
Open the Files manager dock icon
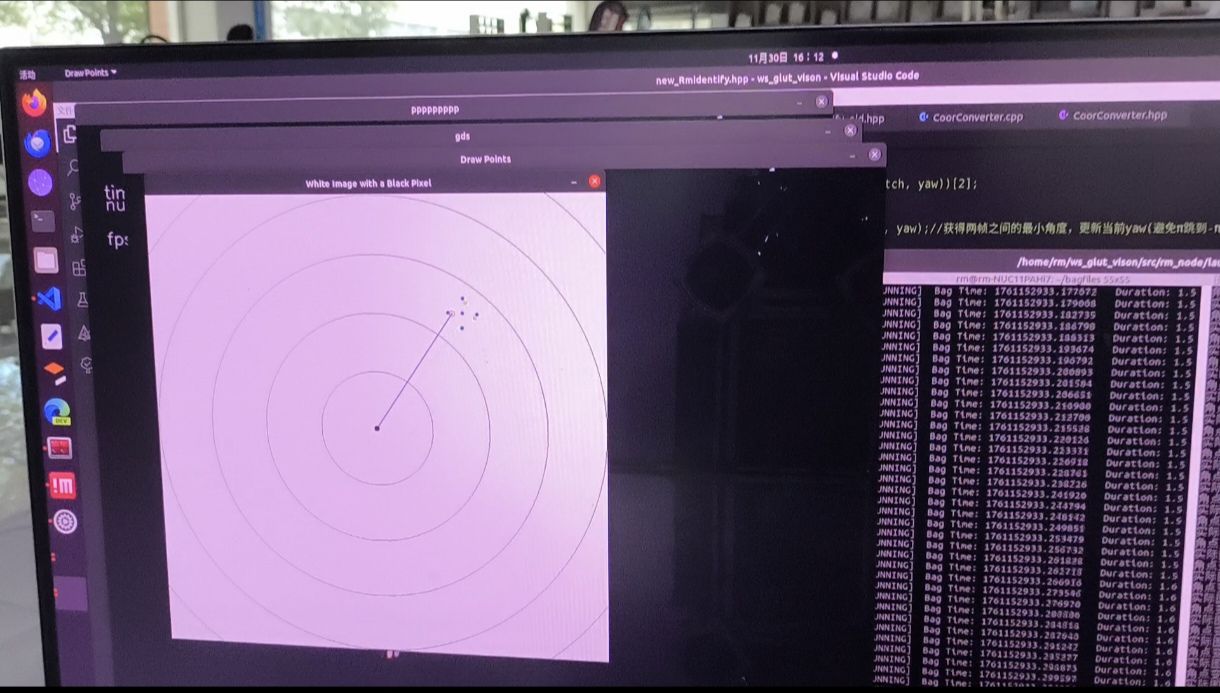click(46, 261)
